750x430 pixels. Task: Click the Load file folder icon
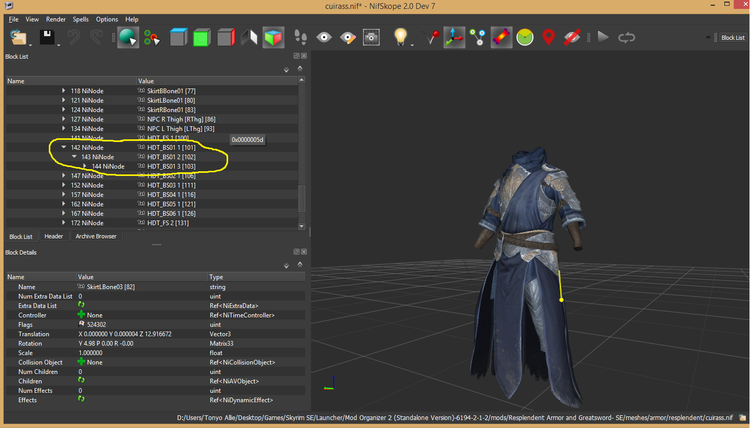pos(19,37)
